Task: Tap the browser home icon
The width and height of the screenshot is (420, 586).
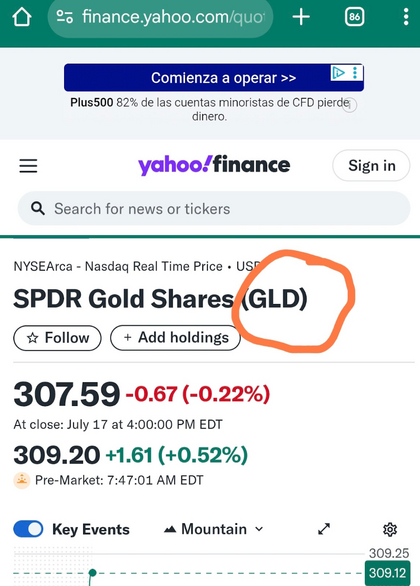Action: click(x=22, y=17)
